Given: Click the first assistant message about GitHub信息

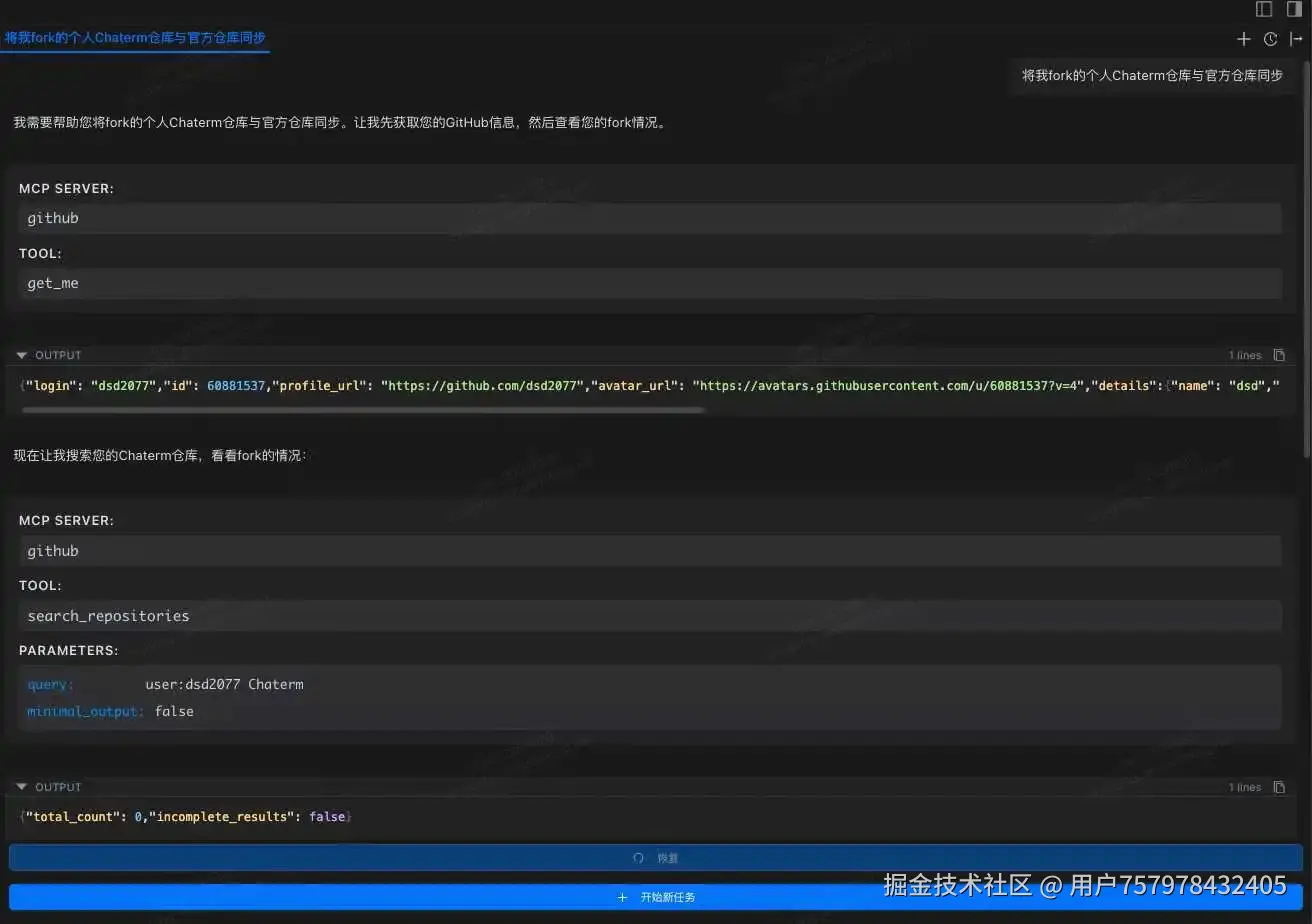Looking at the screenshot, I should pyautogui.click(x=339, y=123).
